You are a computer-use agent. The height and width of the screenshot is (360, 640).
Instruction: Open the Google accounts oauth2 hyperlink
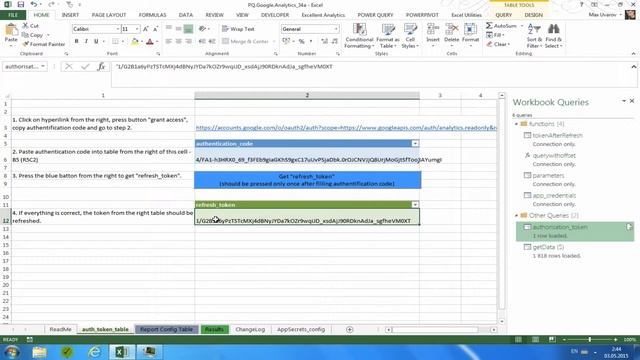point(346,128)
